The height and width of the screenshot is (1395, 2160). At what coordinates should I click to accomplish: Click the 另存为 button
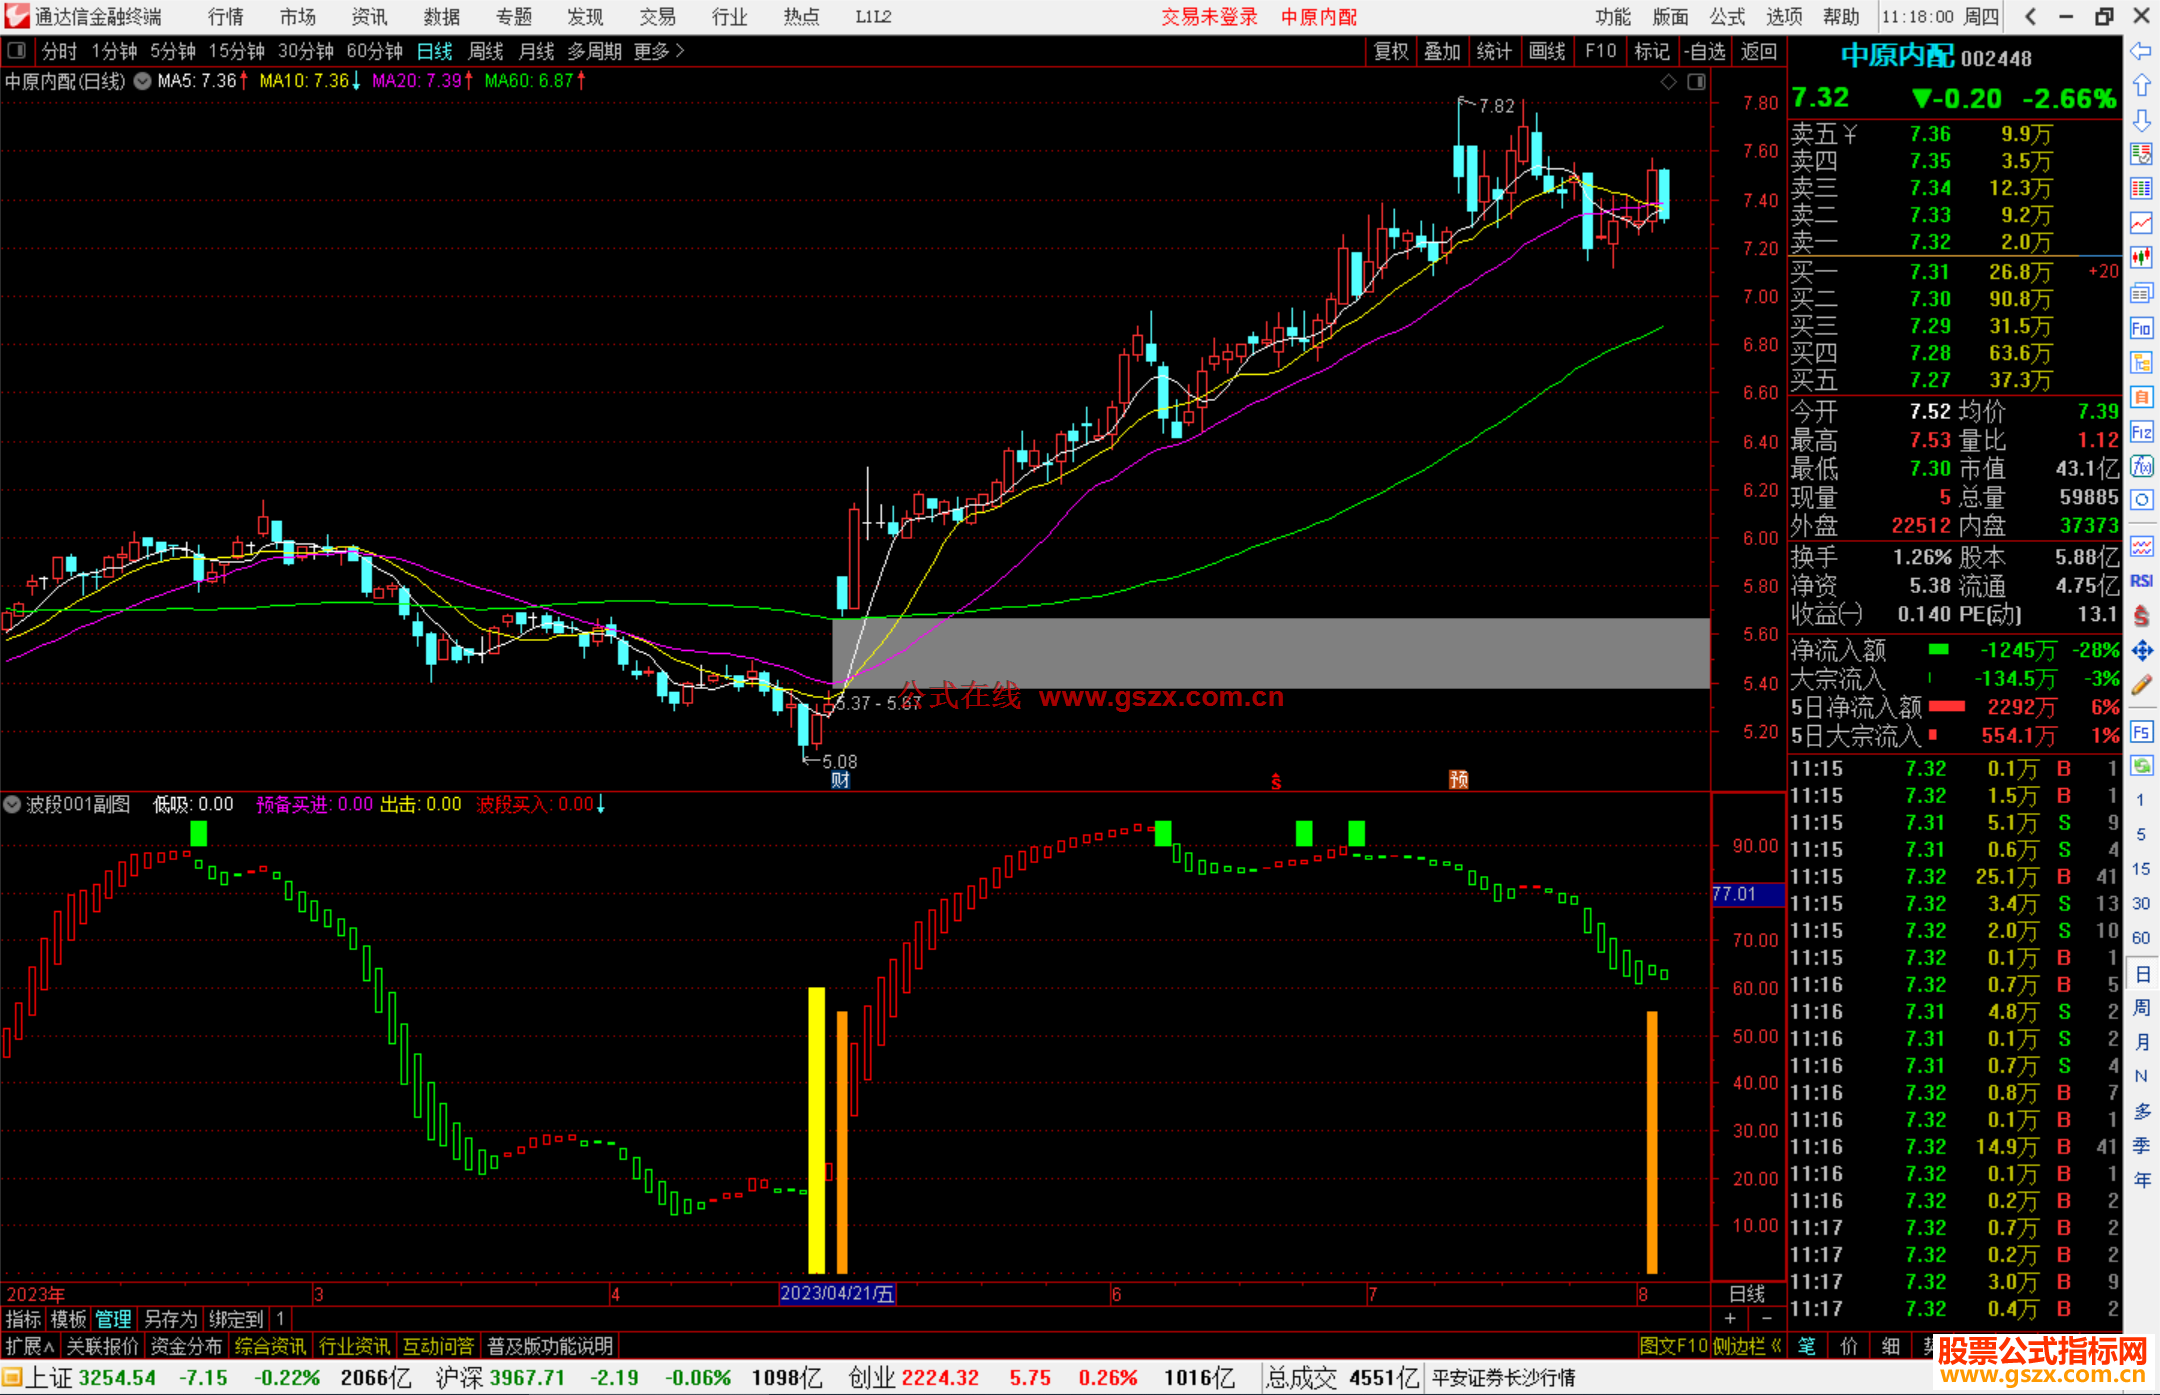tap(171, 1319)
